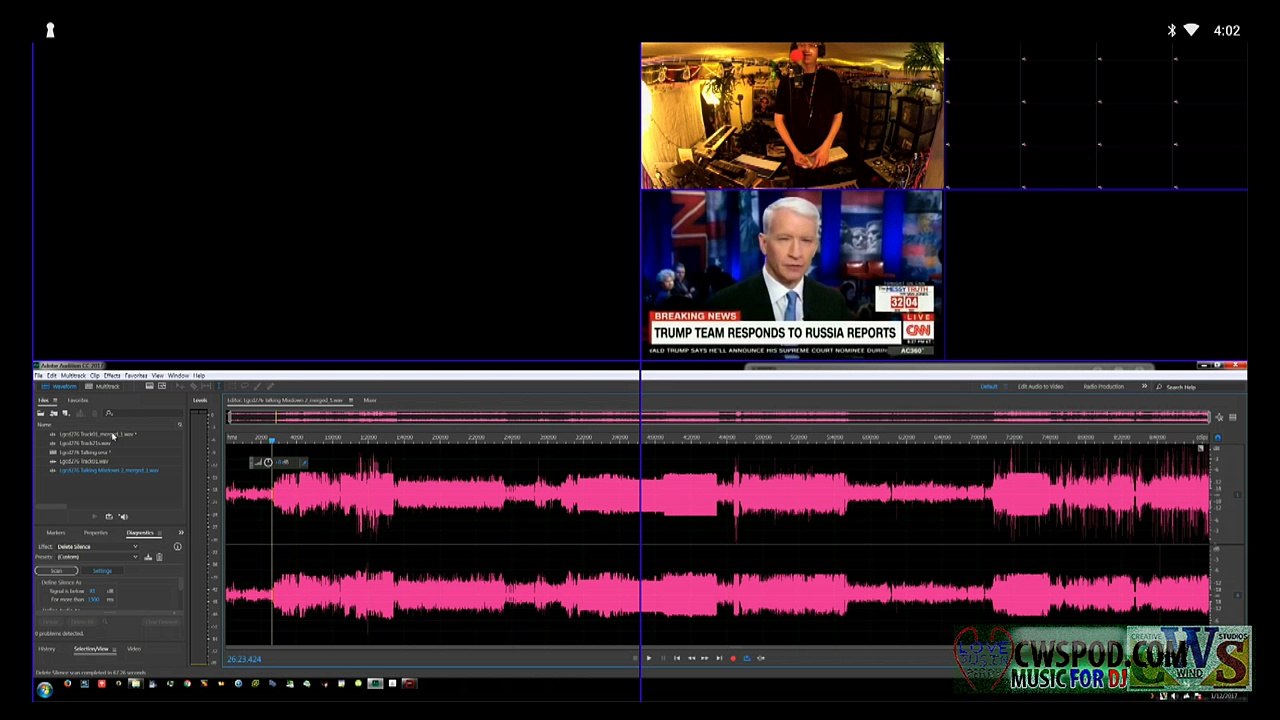1280x720 pixels.
Task: Toggle spectral frequency display icon
Action: tap(149, 387)
